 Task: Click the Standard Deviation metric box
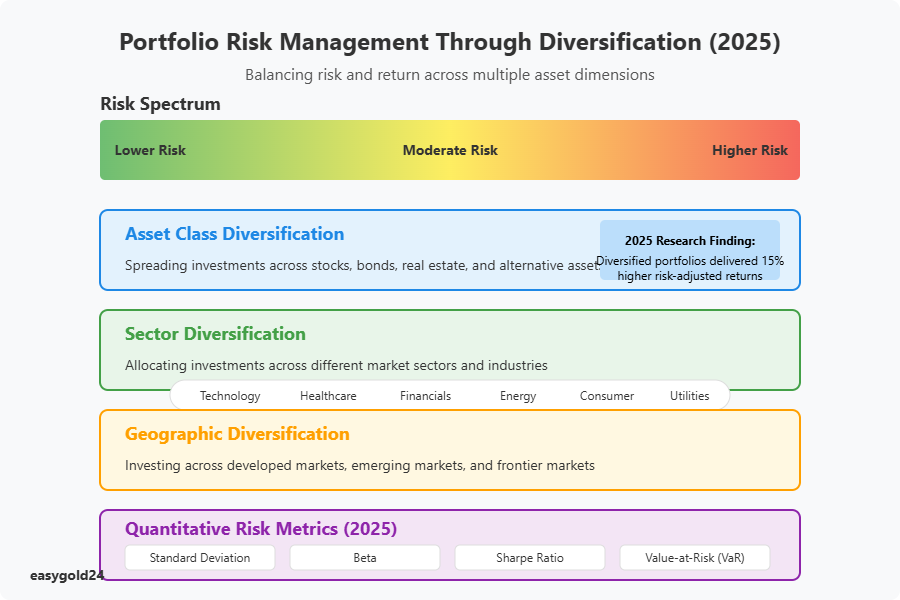[x=200, y=557]
